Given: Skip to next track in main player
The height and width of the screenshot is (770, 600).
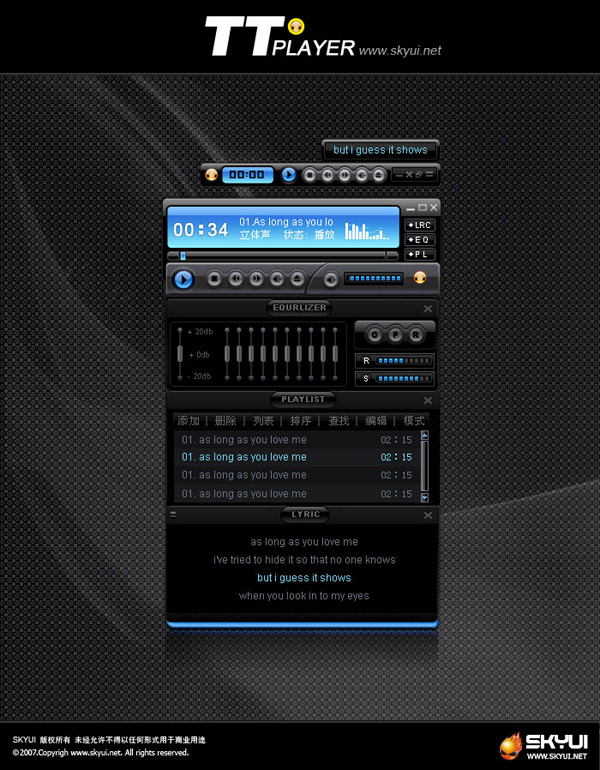Looking at the screenshot, I should pyautogui.click(x=256, y=279).
